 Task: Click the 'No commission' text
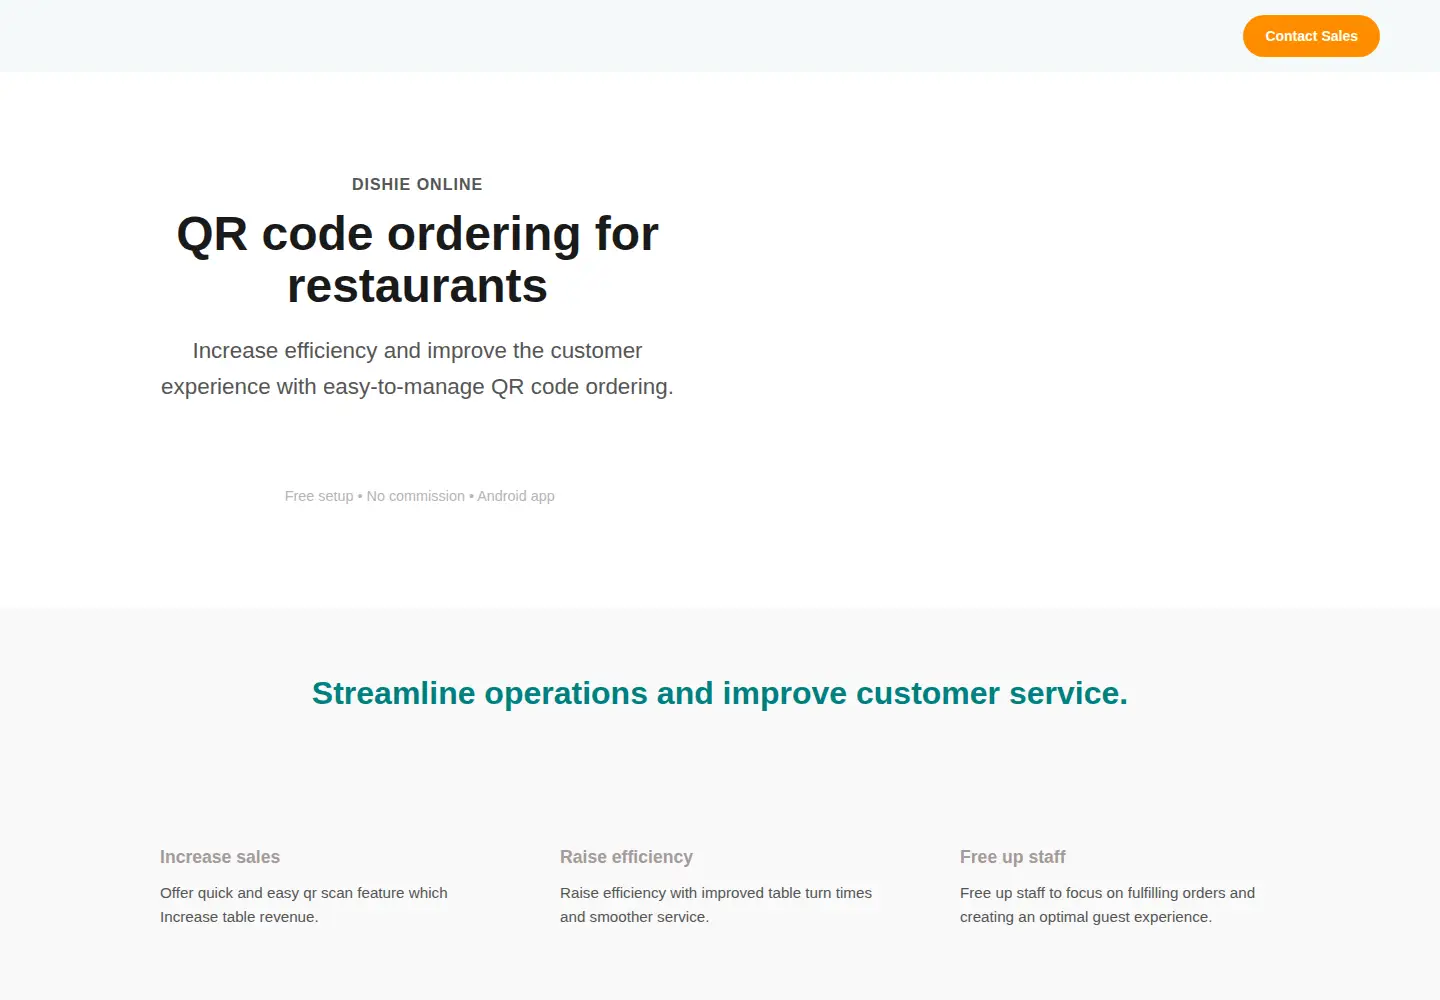415,496
